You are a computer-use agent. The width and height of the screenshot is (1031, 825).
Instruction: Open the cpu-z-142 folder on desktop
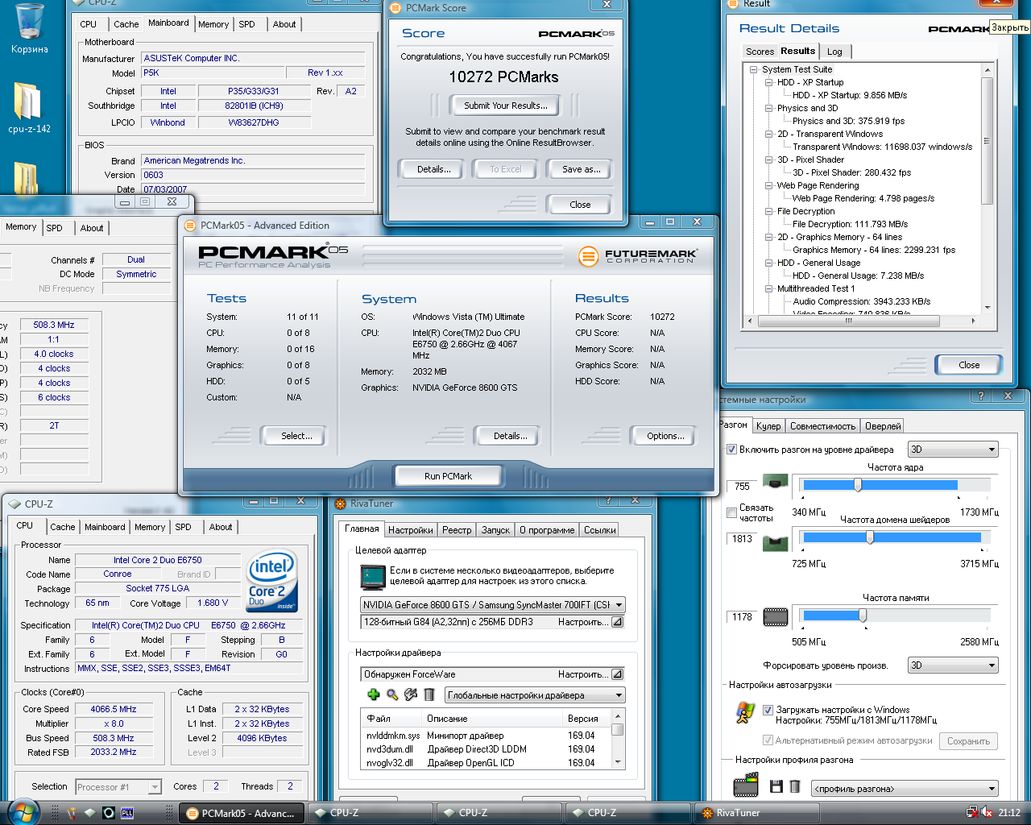(x=29, y=108)
